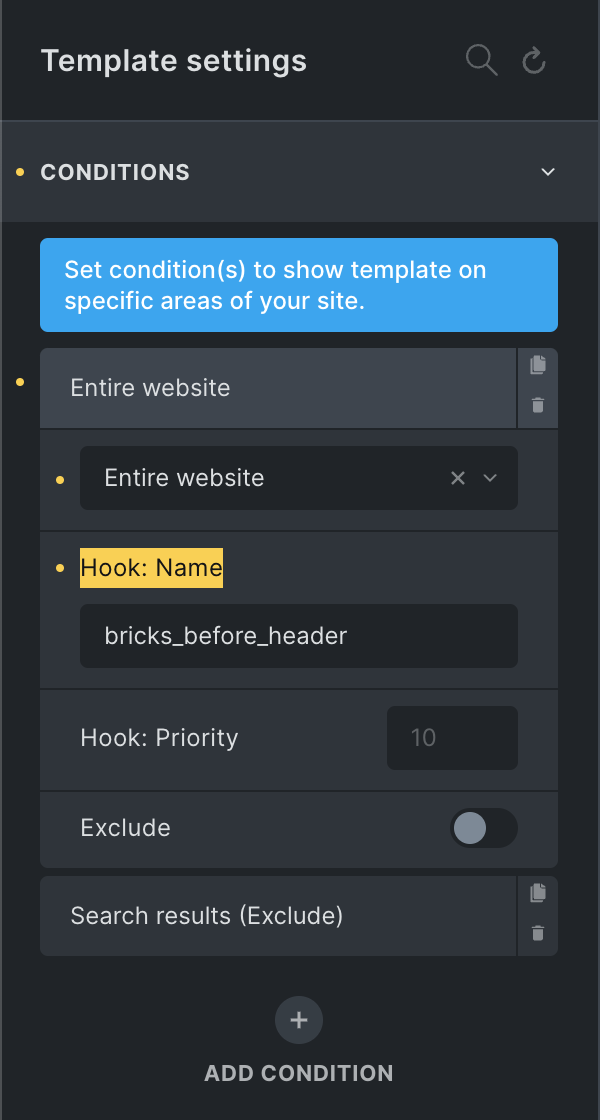This screenshot has height=1120, width=600.
Task: Click the highlighted Hook: Name label
Action: [x=151, y=568]
